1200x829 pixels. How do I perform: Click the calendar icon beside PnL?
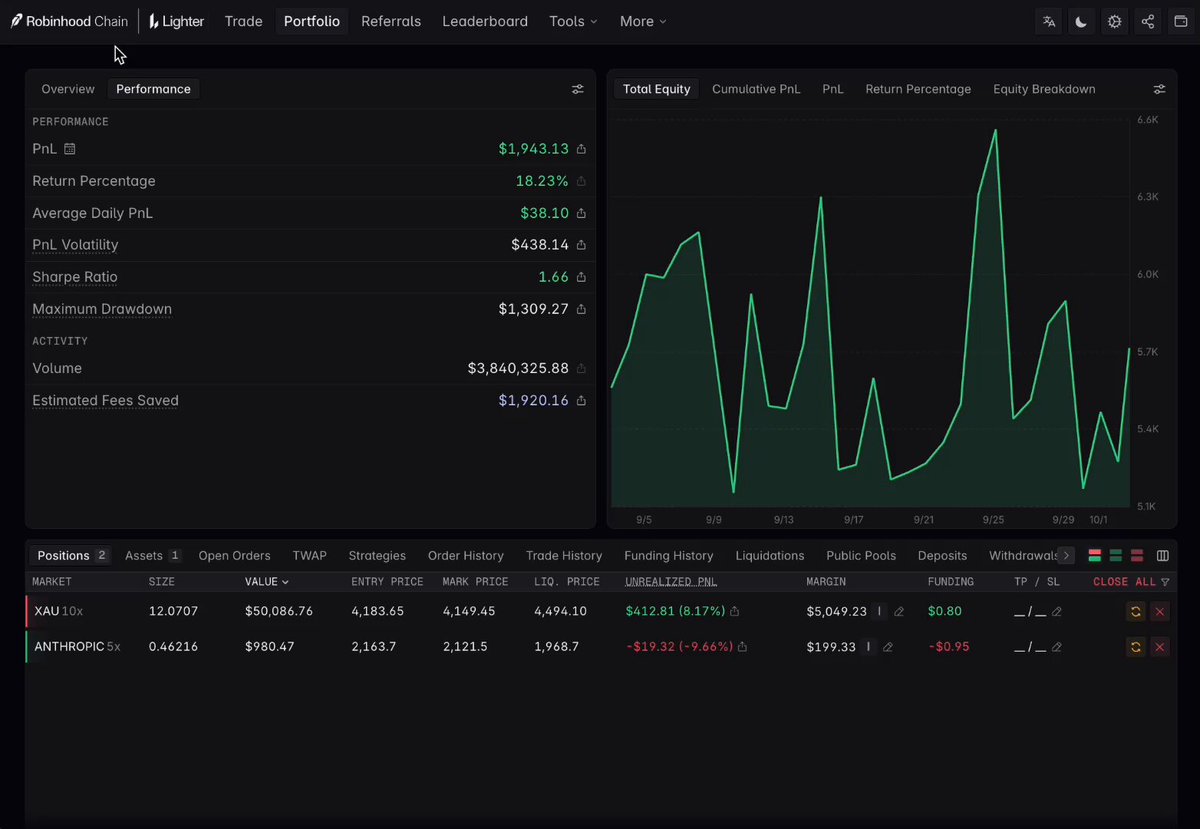tap(70, 149)
